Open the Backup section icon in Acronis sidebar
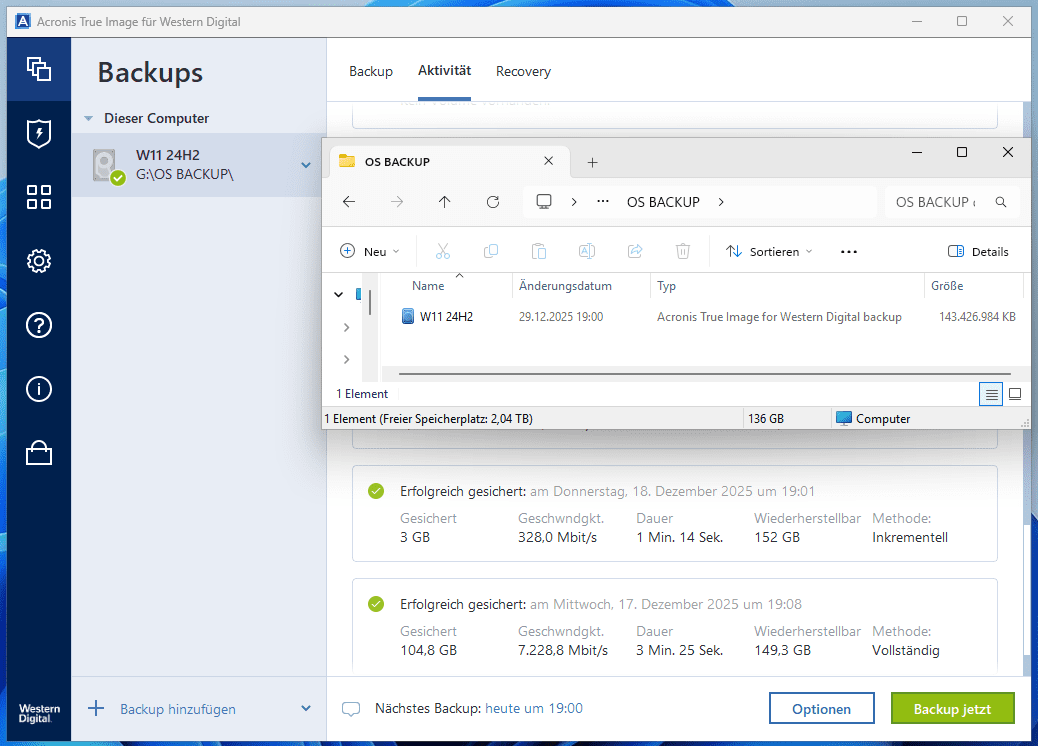The width and height of the screenshot is (1038, 746). click(x=38, y=69)
